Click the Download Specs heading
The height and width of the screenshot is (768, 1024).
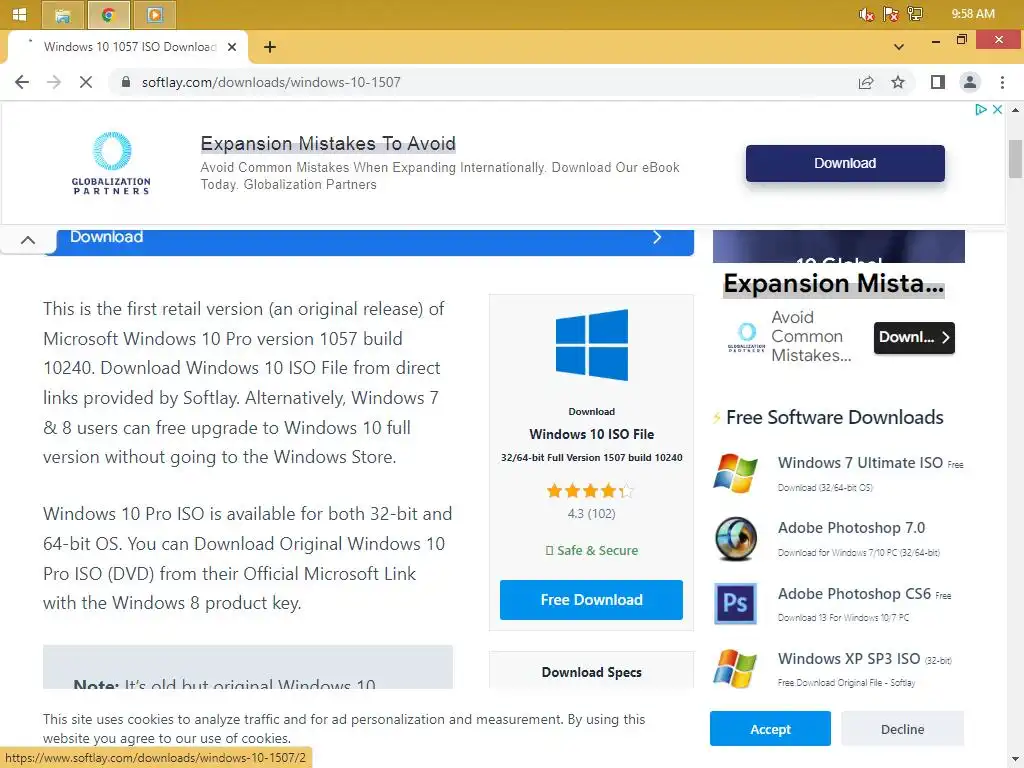point(592,672)
